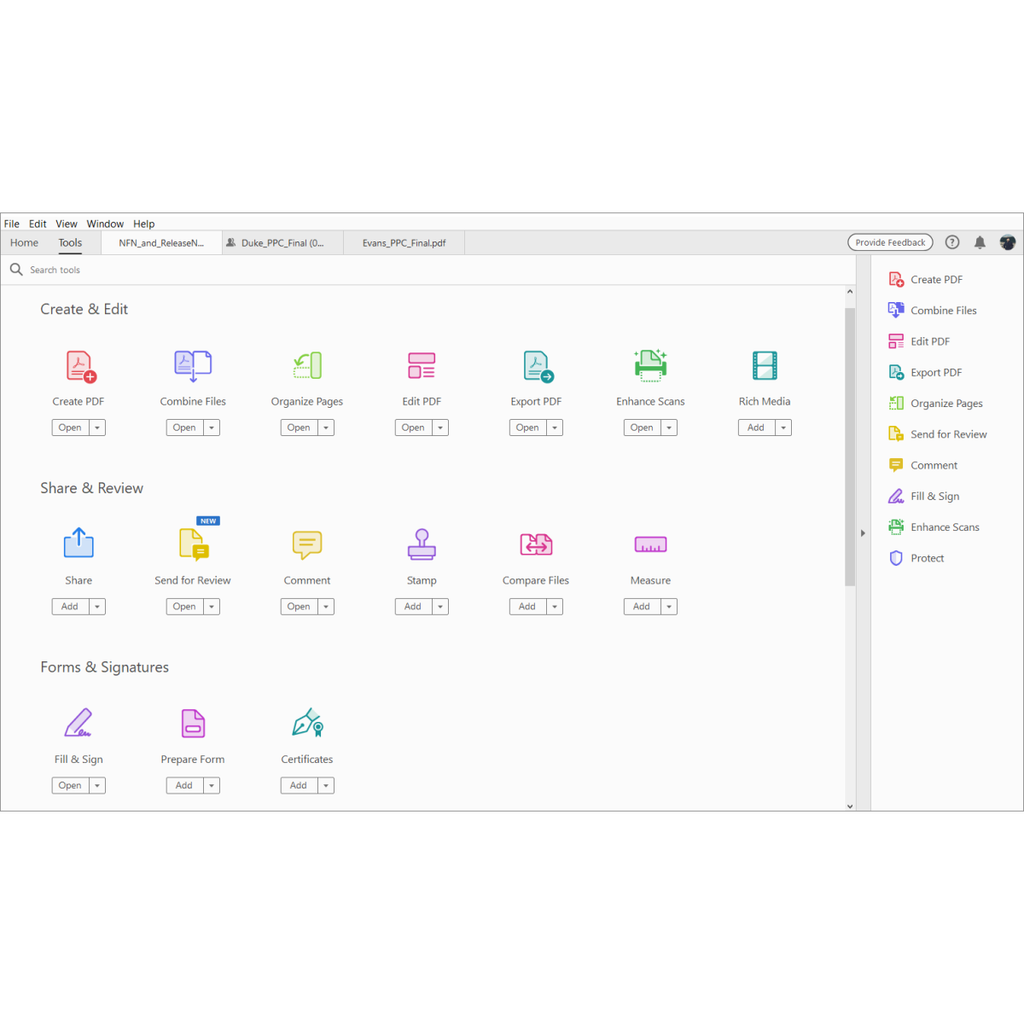1024x1024 pixels.
Task: Click the notification bell icon
Action: click(x=980, y=242)
